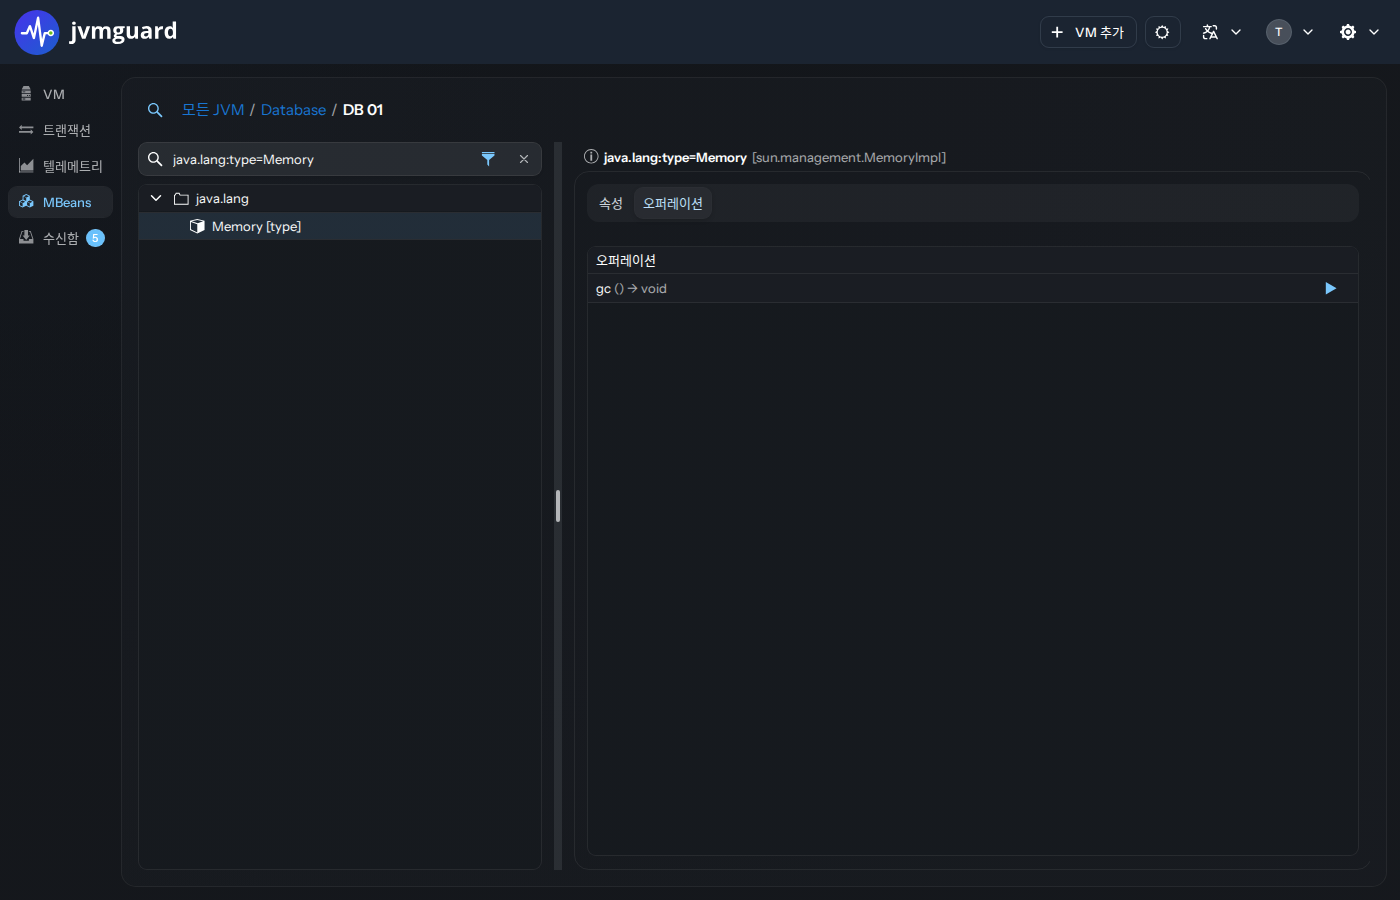1400x900 pixels.
Task: Select Memory [type] tree row
Action: tap(340, 227)
